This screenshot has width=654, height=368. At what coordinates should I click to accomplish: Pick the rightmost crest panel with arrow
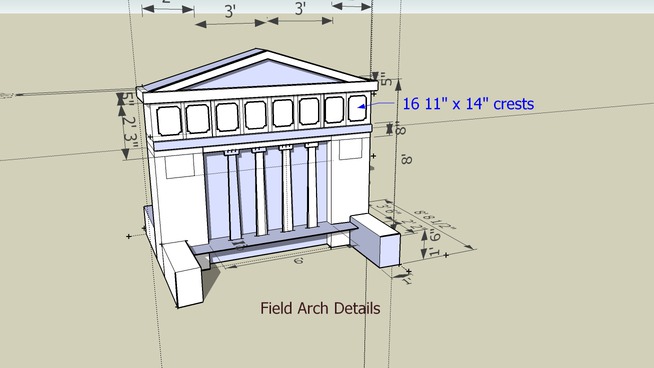[357, 108]
